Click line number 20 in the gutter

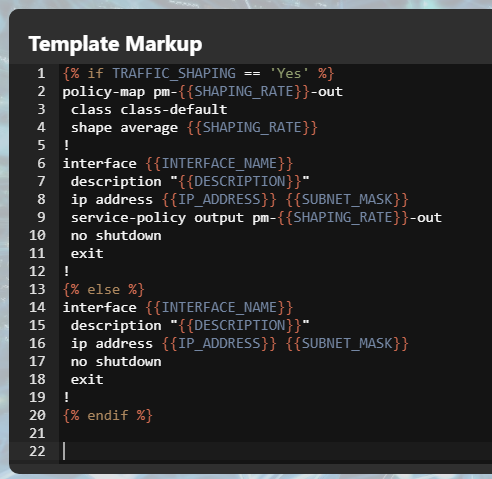tap(37, 415)
